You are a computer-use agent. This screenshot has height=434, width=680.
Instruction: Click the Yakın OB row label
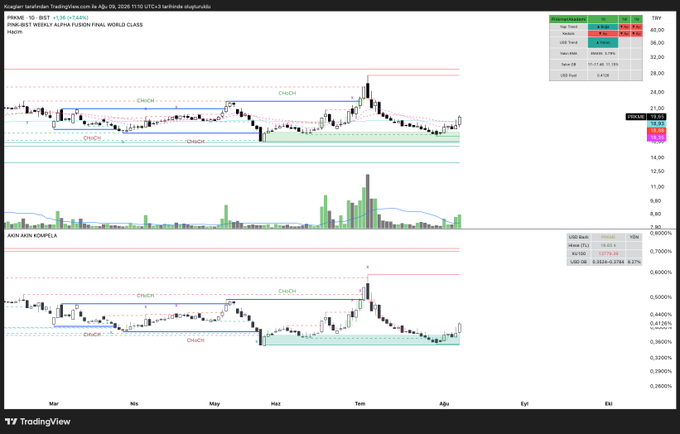point(568,64)
